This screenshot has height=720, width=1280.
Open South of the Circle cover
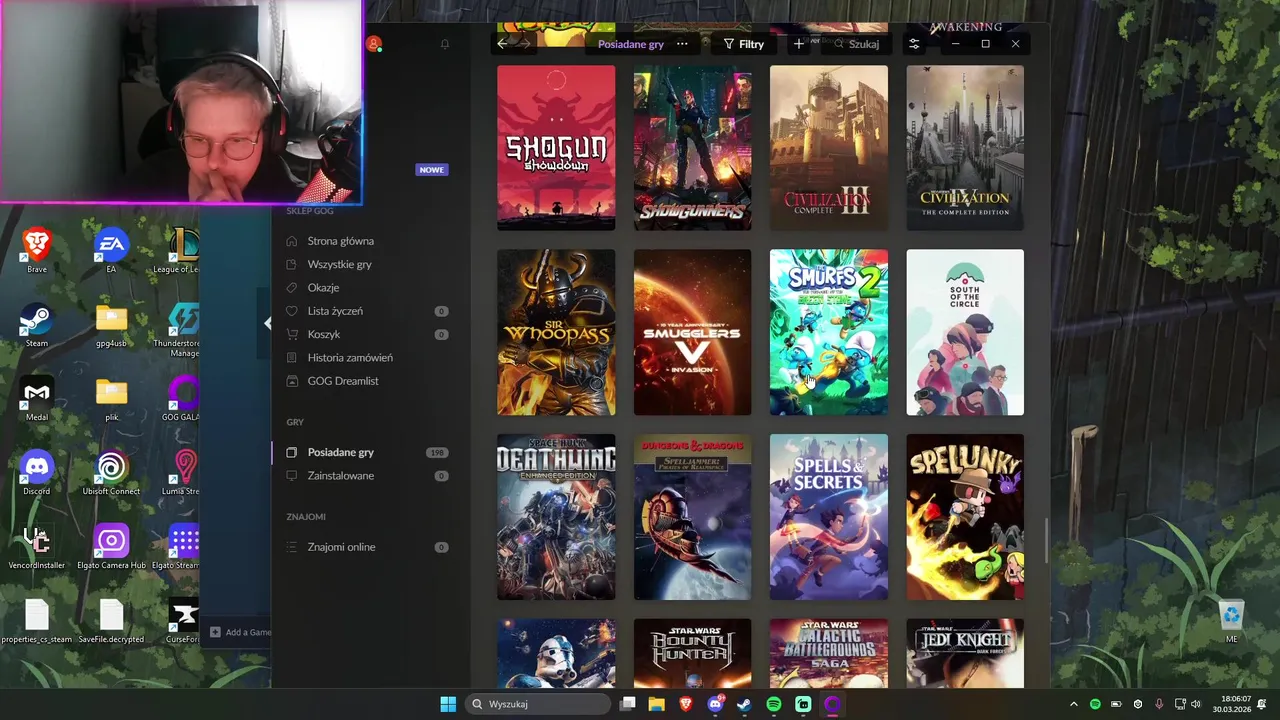coord(965,332)
